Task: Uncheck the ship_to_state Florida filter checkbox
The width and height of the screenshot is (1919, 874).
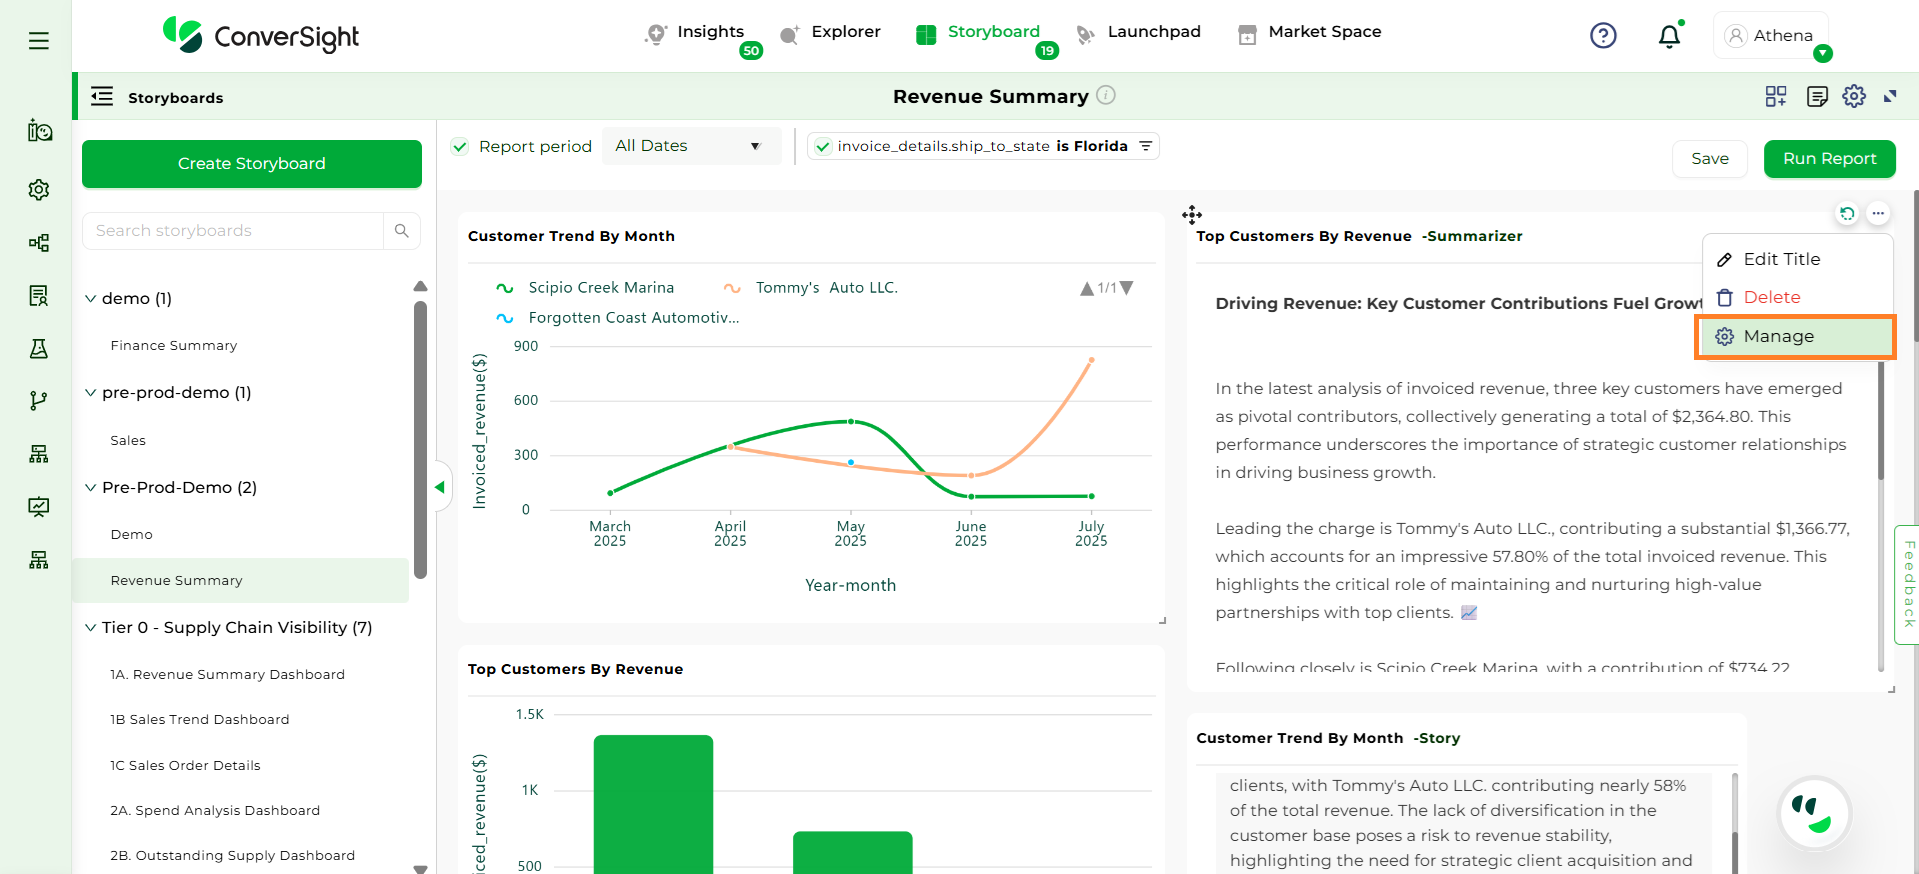Action: click(823, 147)
